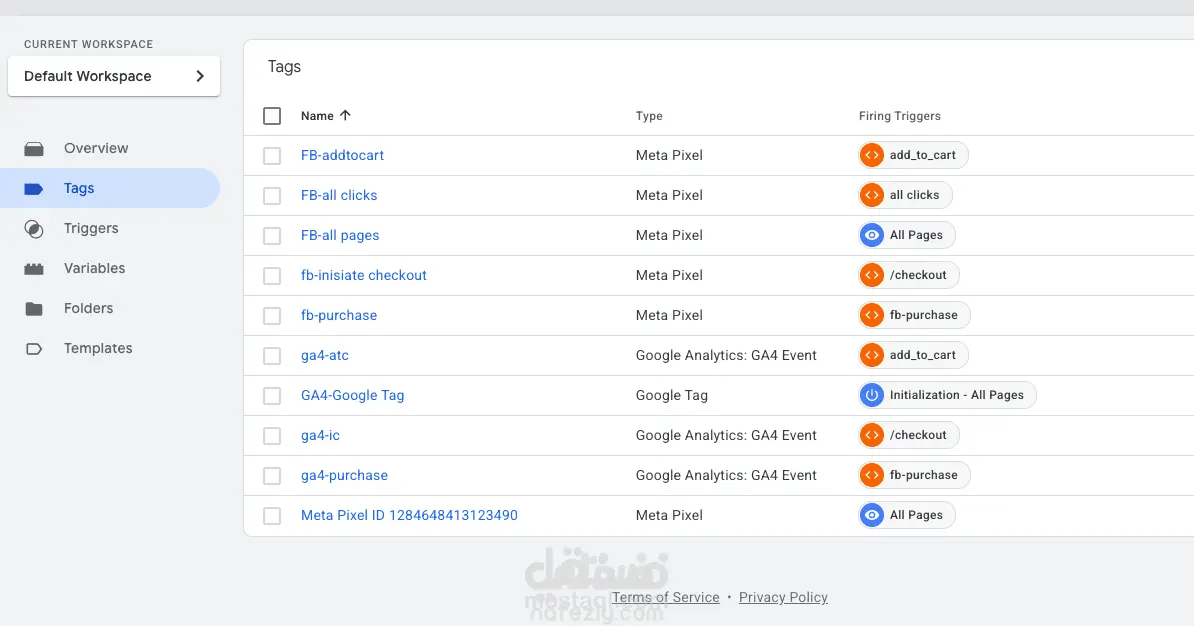
Task: Toggle Name column sort arrow
Action: [x=345, y=116]
